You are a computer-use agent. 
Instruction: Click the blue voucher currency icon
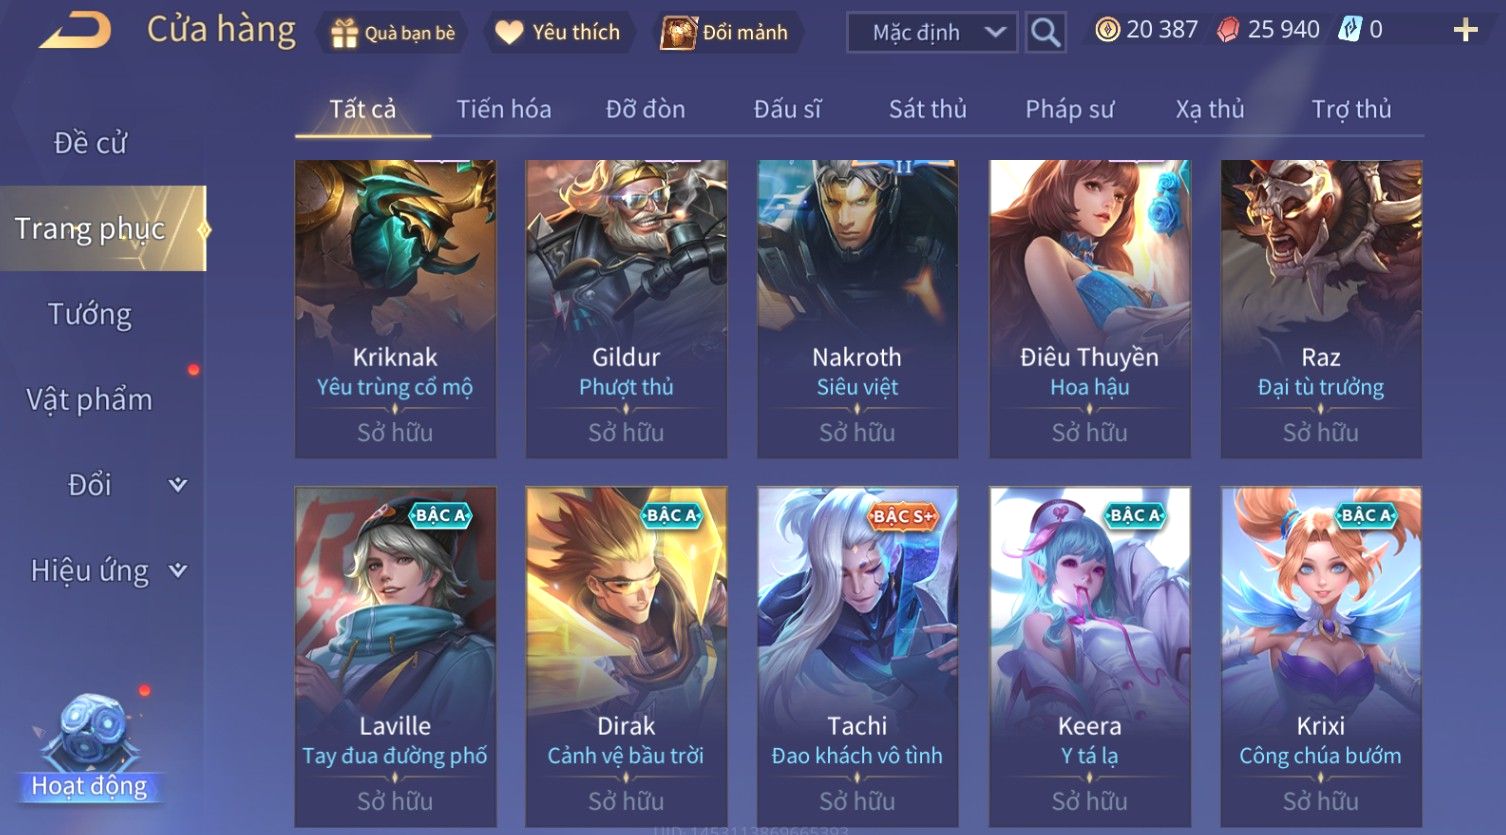[x=1350, y=30]
